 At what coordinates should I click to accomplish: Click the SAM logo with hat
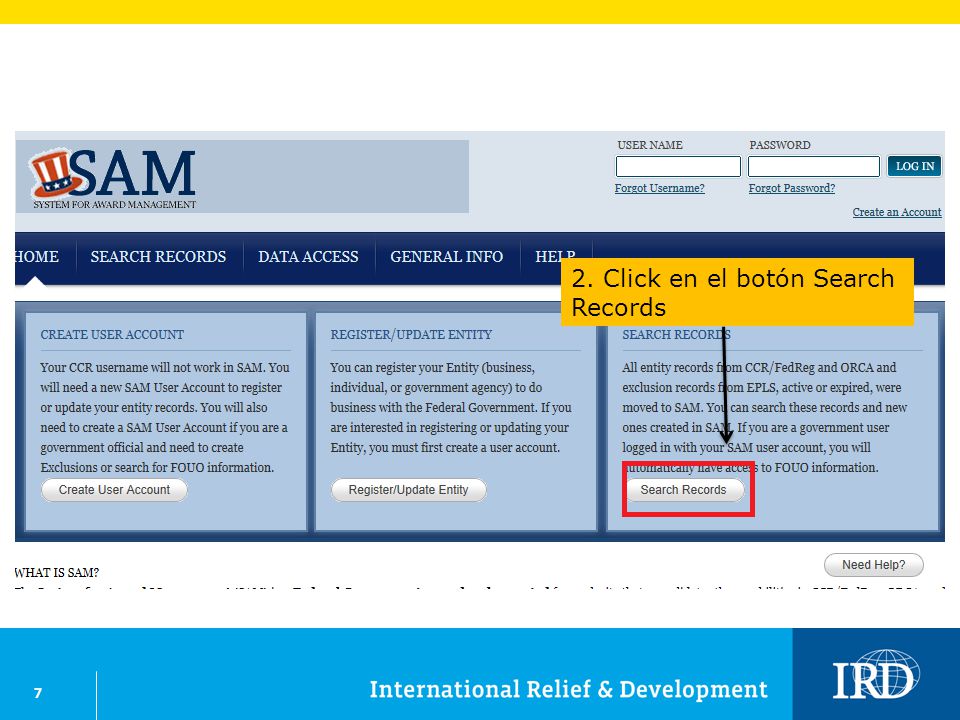114,178
